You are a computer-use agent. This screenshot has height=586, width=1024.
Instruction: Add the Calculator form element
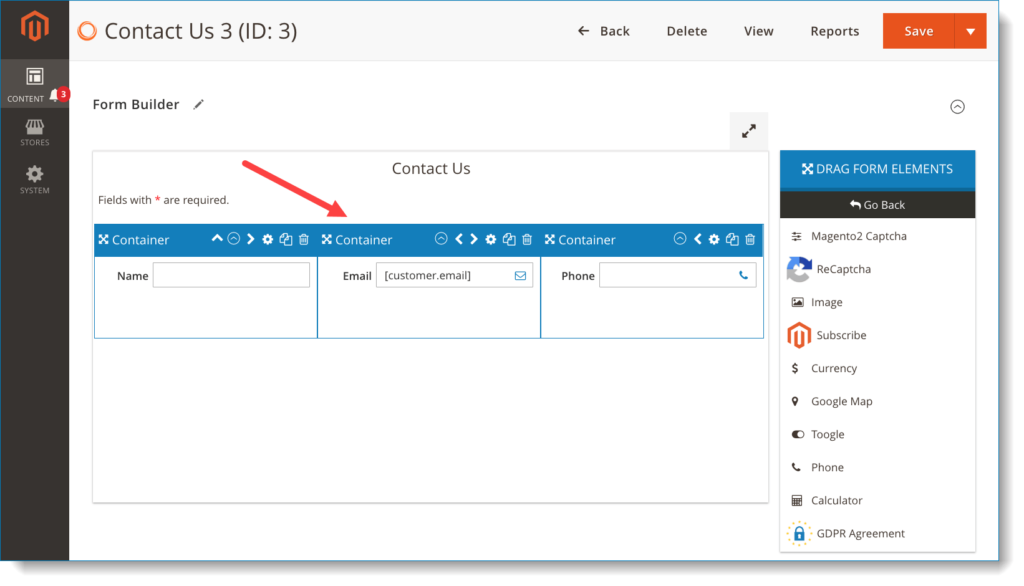coord(836,500)
